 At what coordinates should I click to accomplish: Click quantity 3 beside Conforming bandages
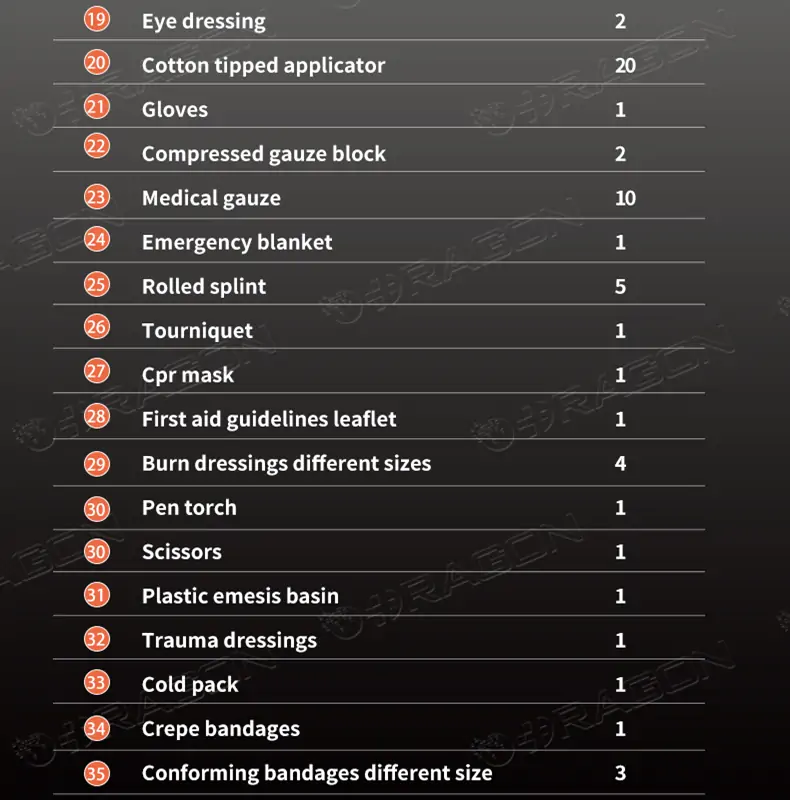(x=621, y=773)
